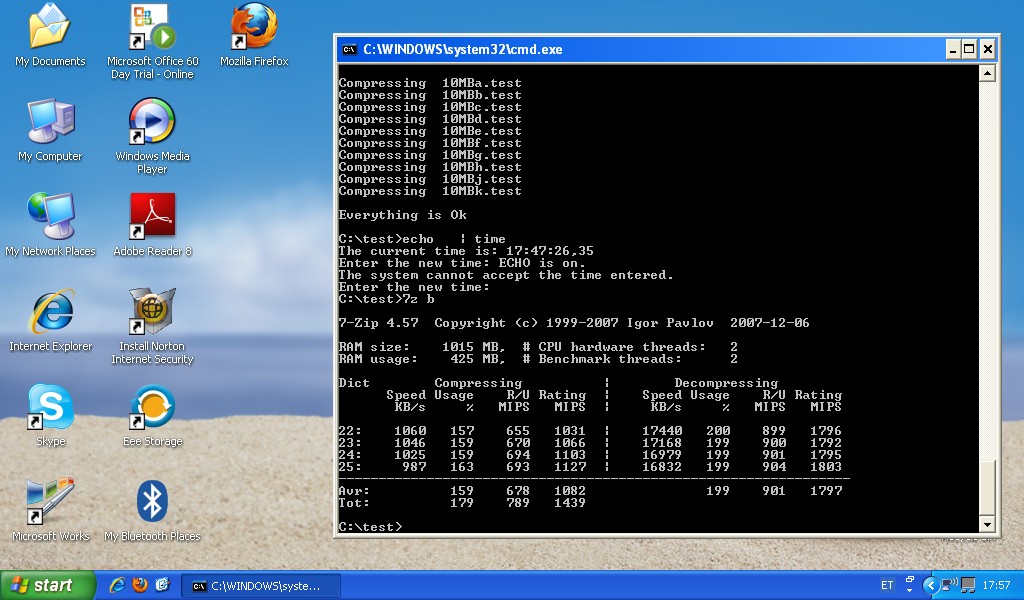Screen dimensions: 1024x600
Task: Click the 'RAM usage: 425 MB' line
Action: (x=421, y=358)
